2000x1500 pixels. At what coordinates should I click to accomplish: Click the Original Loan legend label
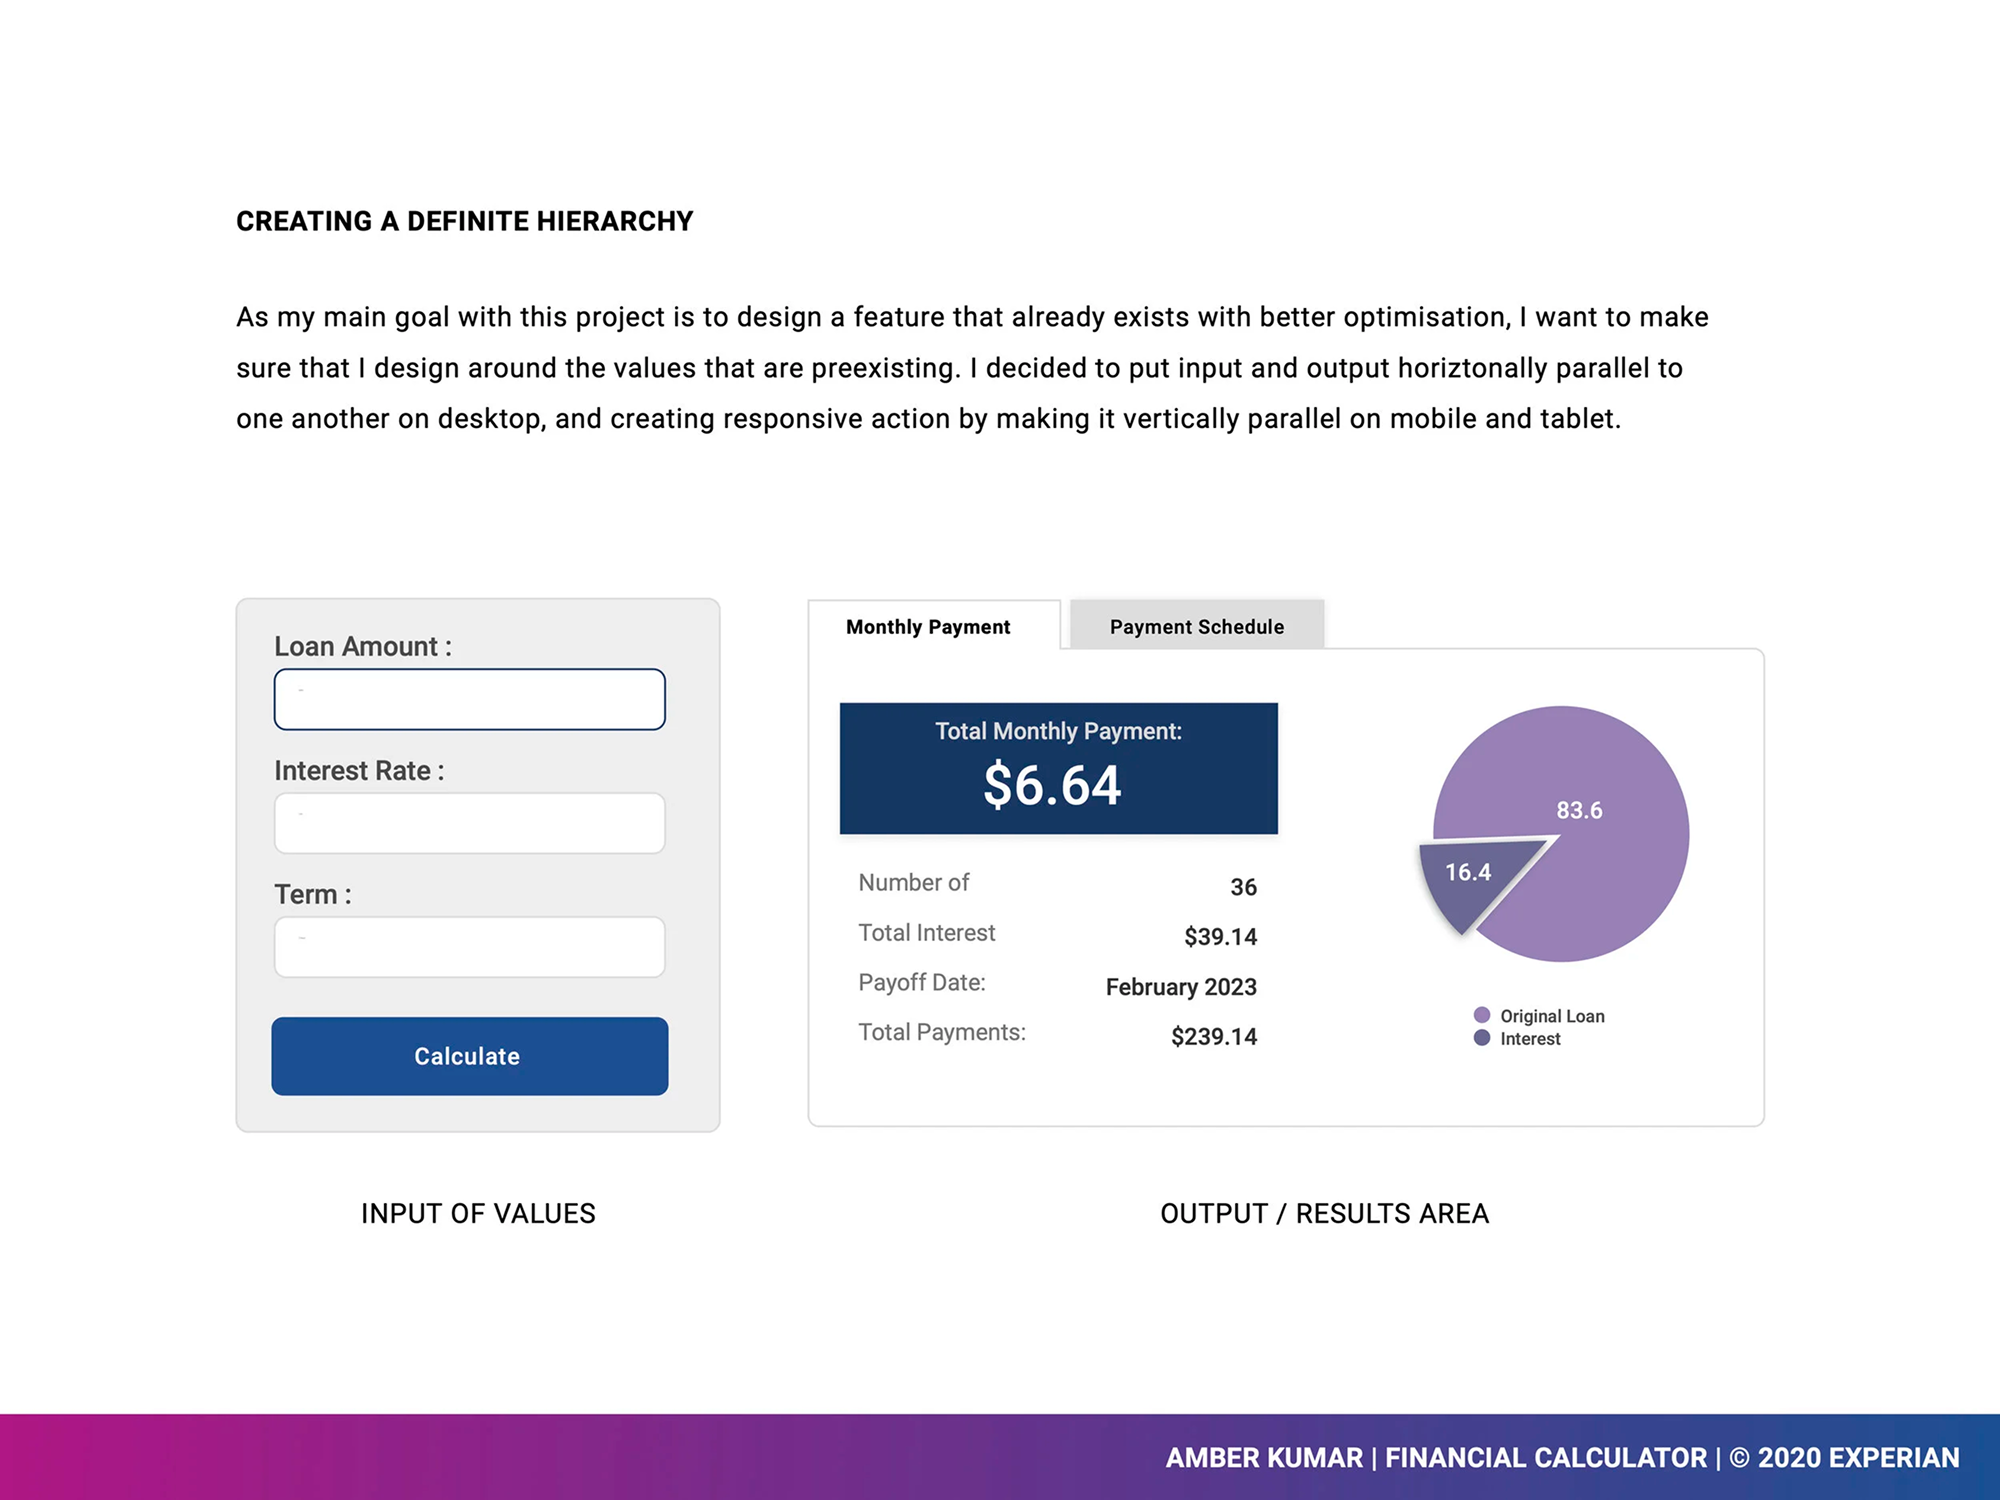[x=1552, y=1016]
